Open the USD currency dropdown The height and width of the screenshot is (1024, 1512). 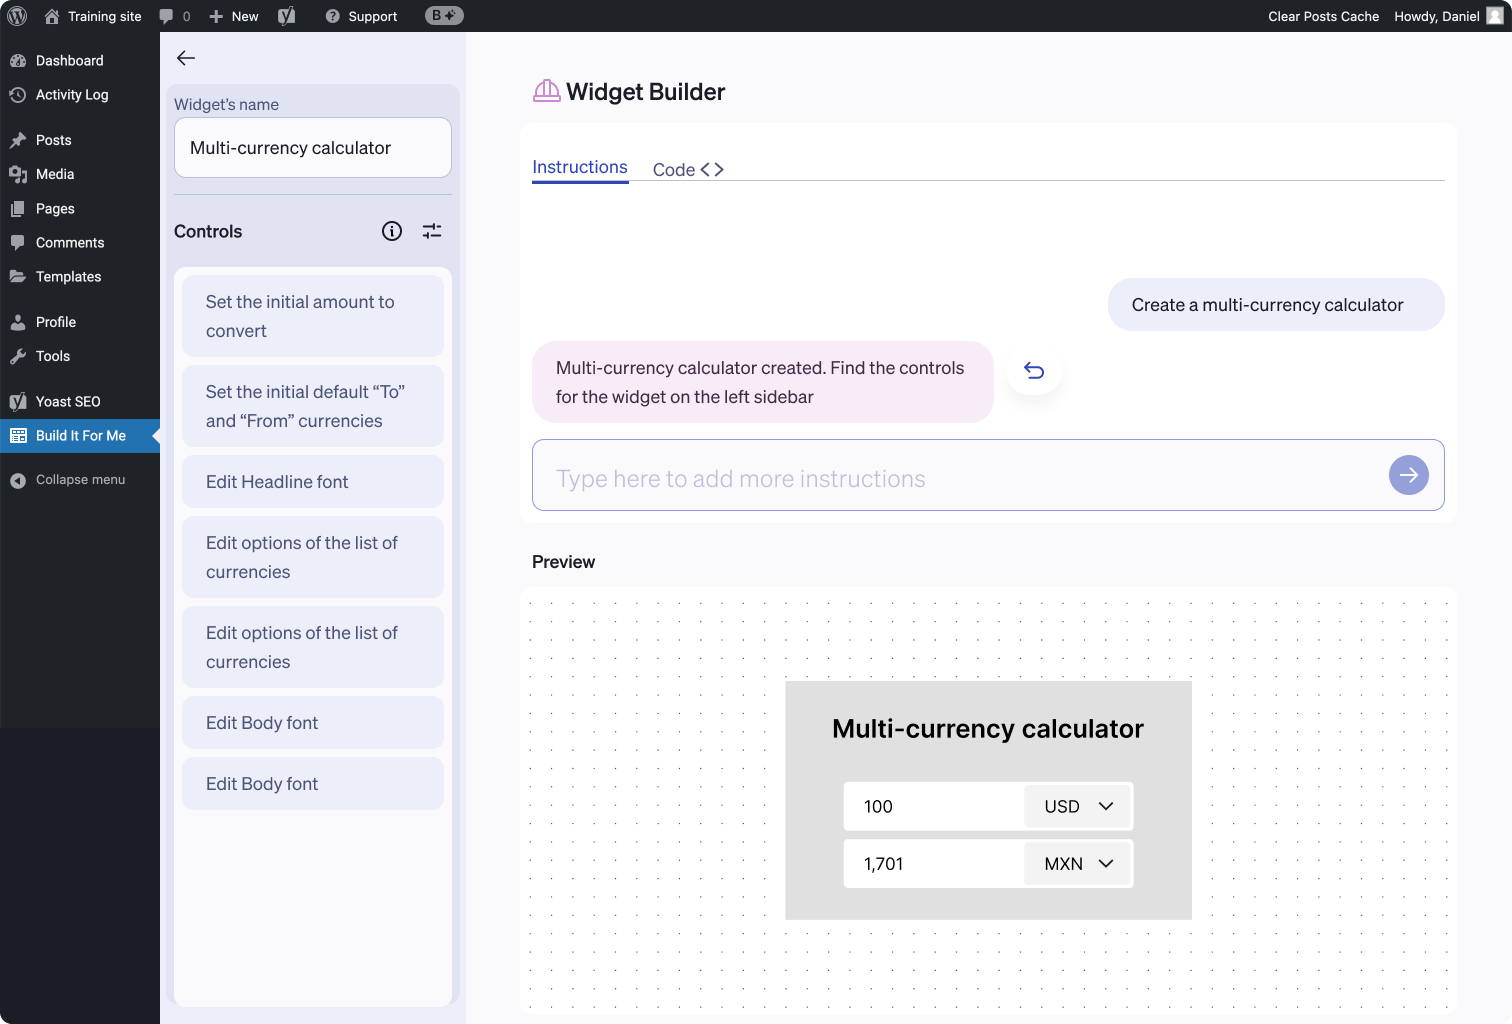1078,807
